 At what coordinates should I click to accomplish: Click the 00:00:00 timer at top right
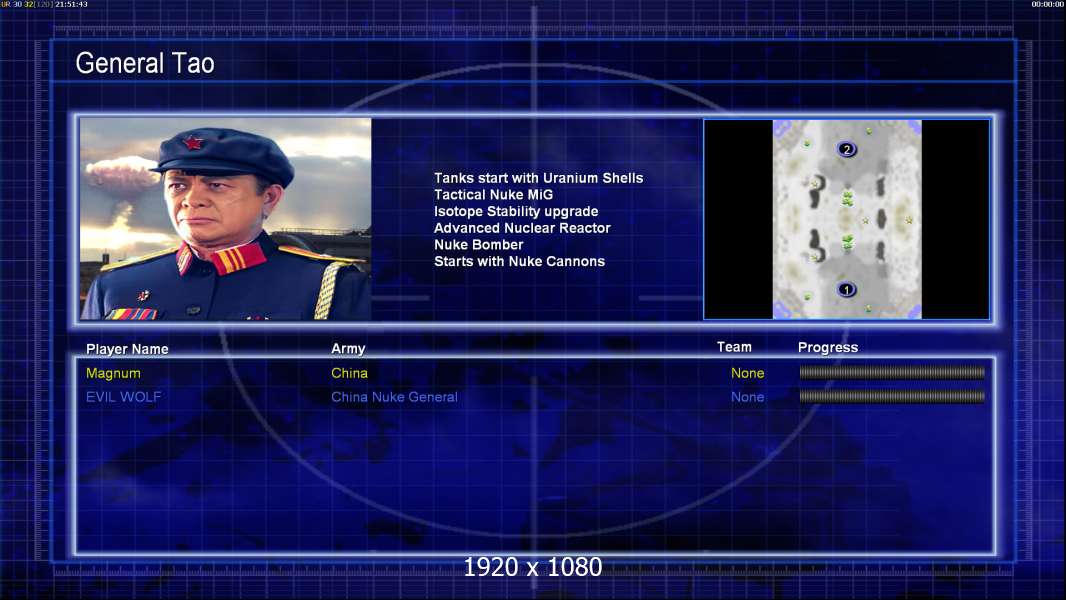[x=1048, y=4]
